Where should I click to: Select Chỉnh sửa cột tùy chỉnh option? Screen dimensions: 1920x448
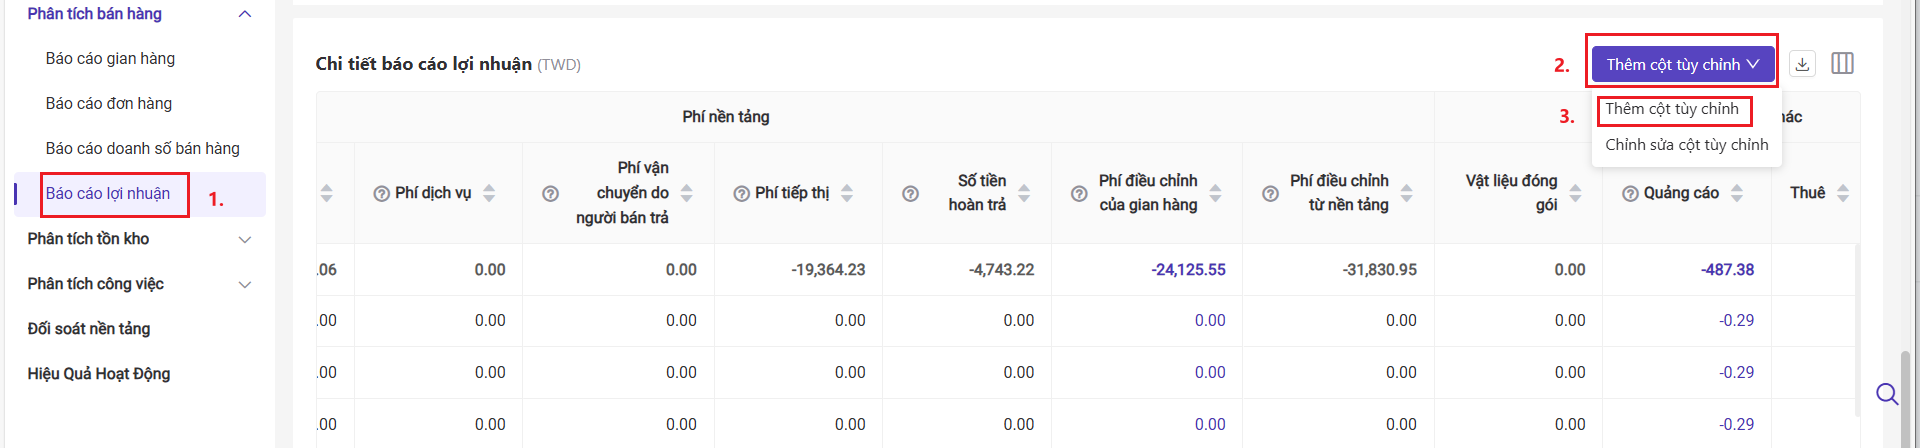pos(1686,145)
